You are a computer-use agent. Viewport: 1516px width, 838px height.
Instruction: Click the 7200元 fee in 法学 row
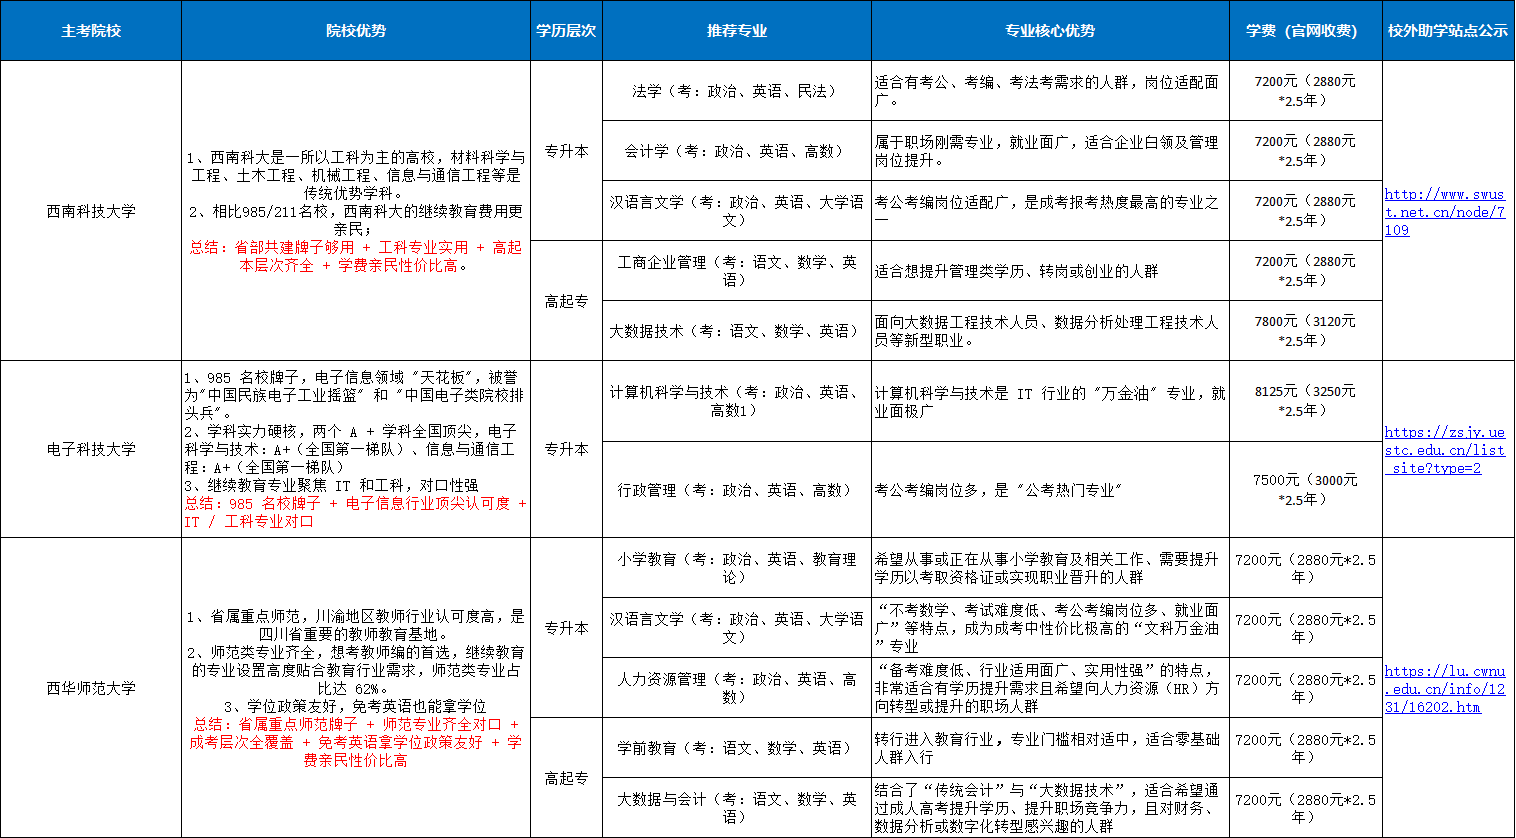(x=1305, y=91)
